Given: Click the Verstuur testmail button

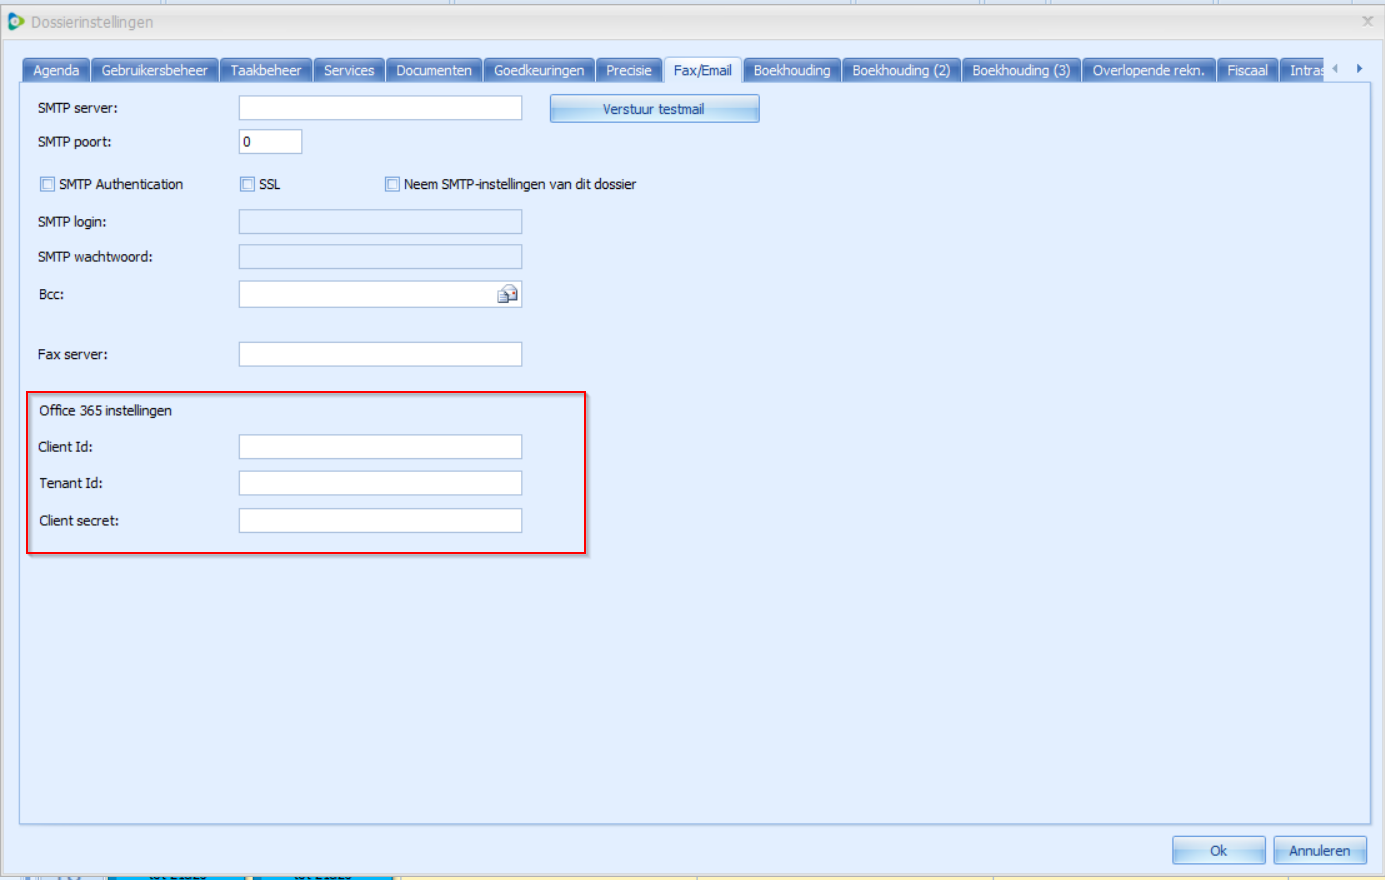Looking at the screenshot, I should coord(654,109).
